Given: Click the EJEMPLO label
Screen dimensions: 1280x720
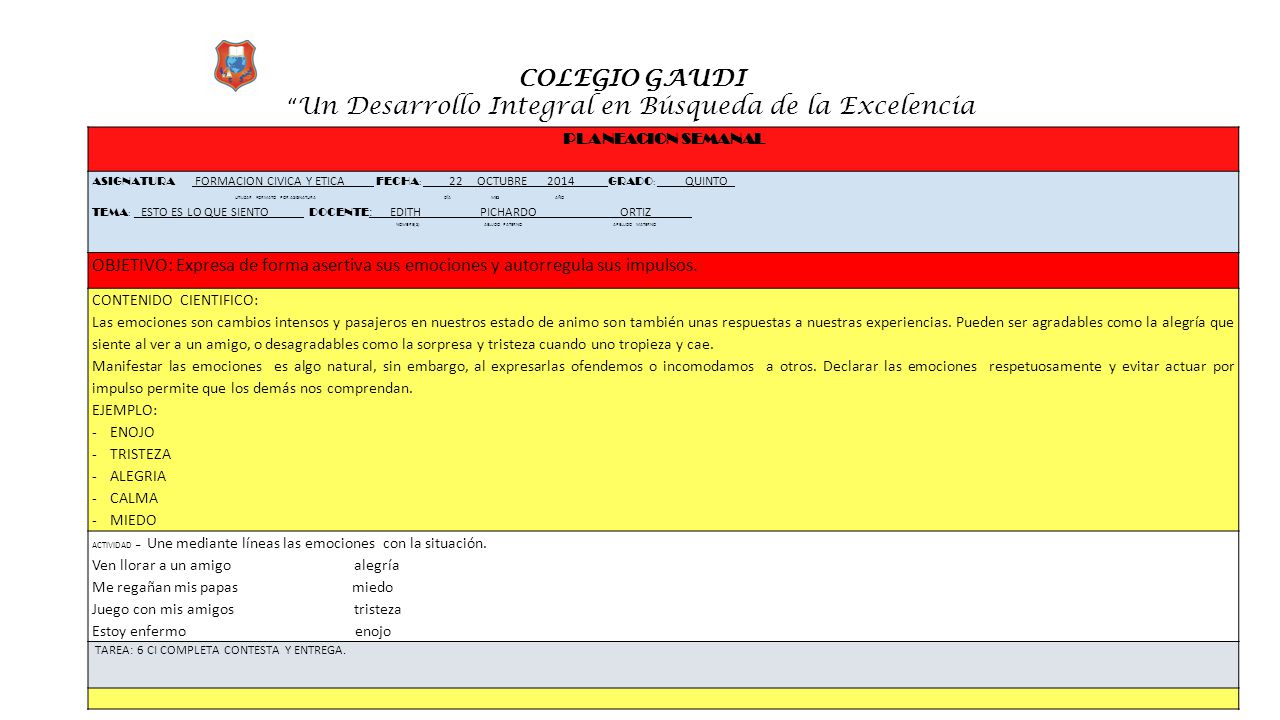Looking at the screenshot, I should (125, 410).
